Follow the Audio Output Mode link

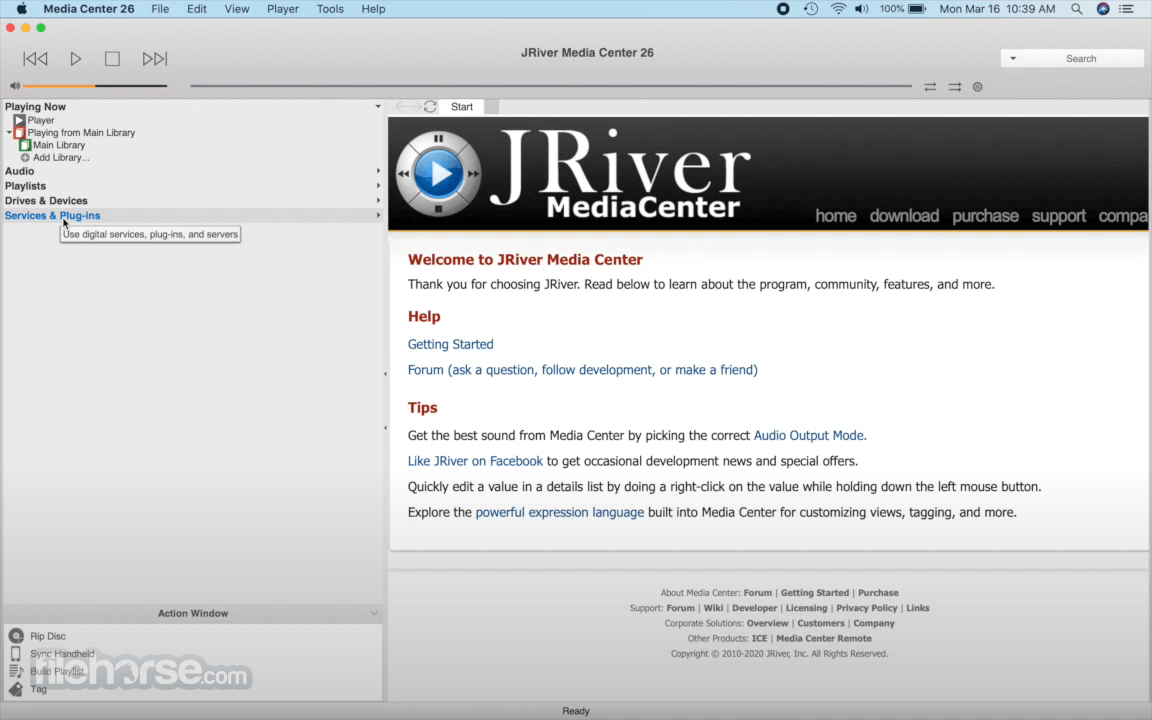point(810,435)
